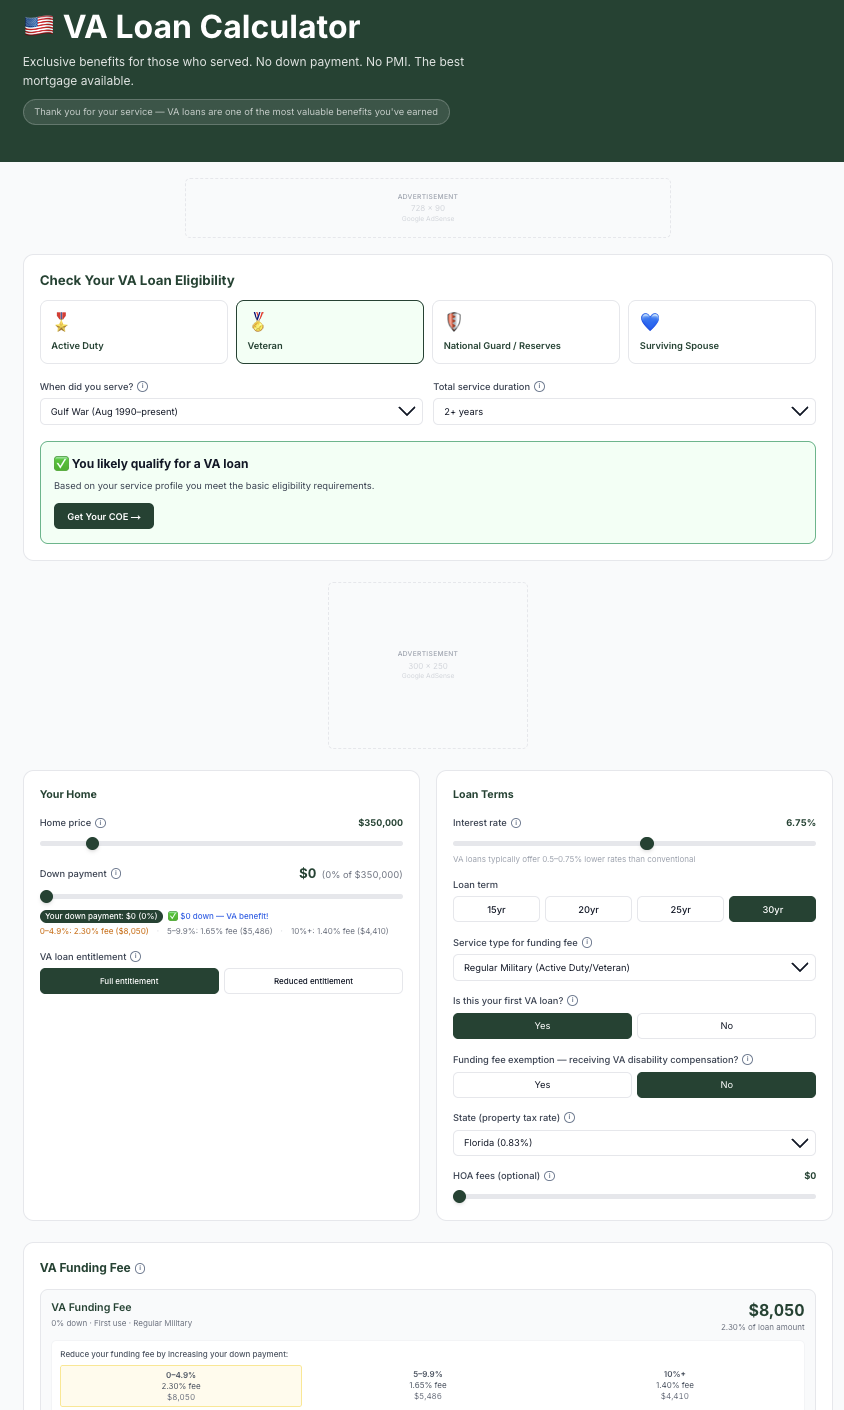Select the 30yr loan term
The width and height of the screenshot is (844, 1410).
(772, 909)
